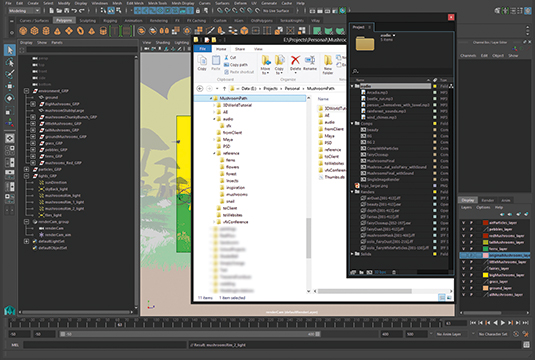Create a polygon cube from the shelf
This screenshot has width=535, height=360.
pyautogui.click(x=34, y=31)
